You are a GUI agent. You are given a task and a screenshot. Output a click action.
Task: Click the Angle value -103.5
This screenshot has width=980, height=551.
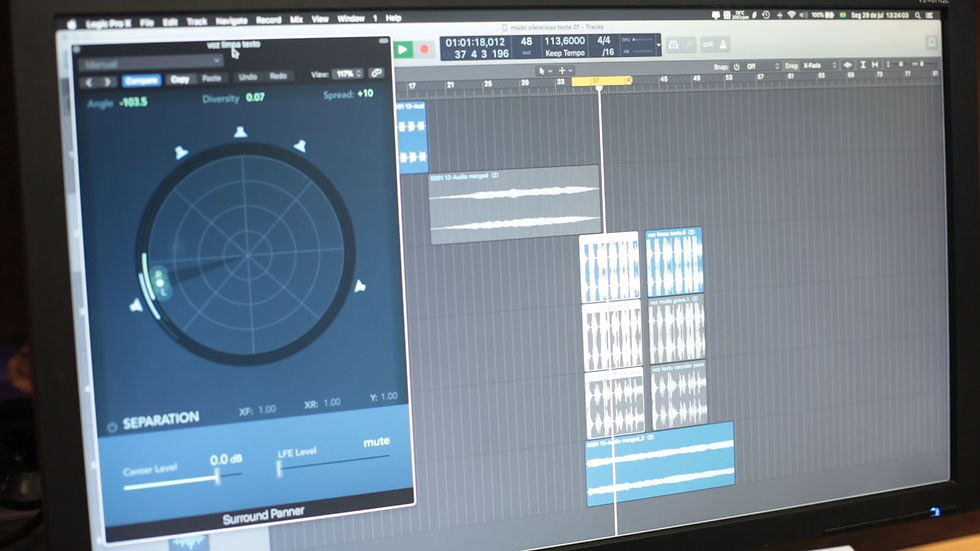click(133, 102)
